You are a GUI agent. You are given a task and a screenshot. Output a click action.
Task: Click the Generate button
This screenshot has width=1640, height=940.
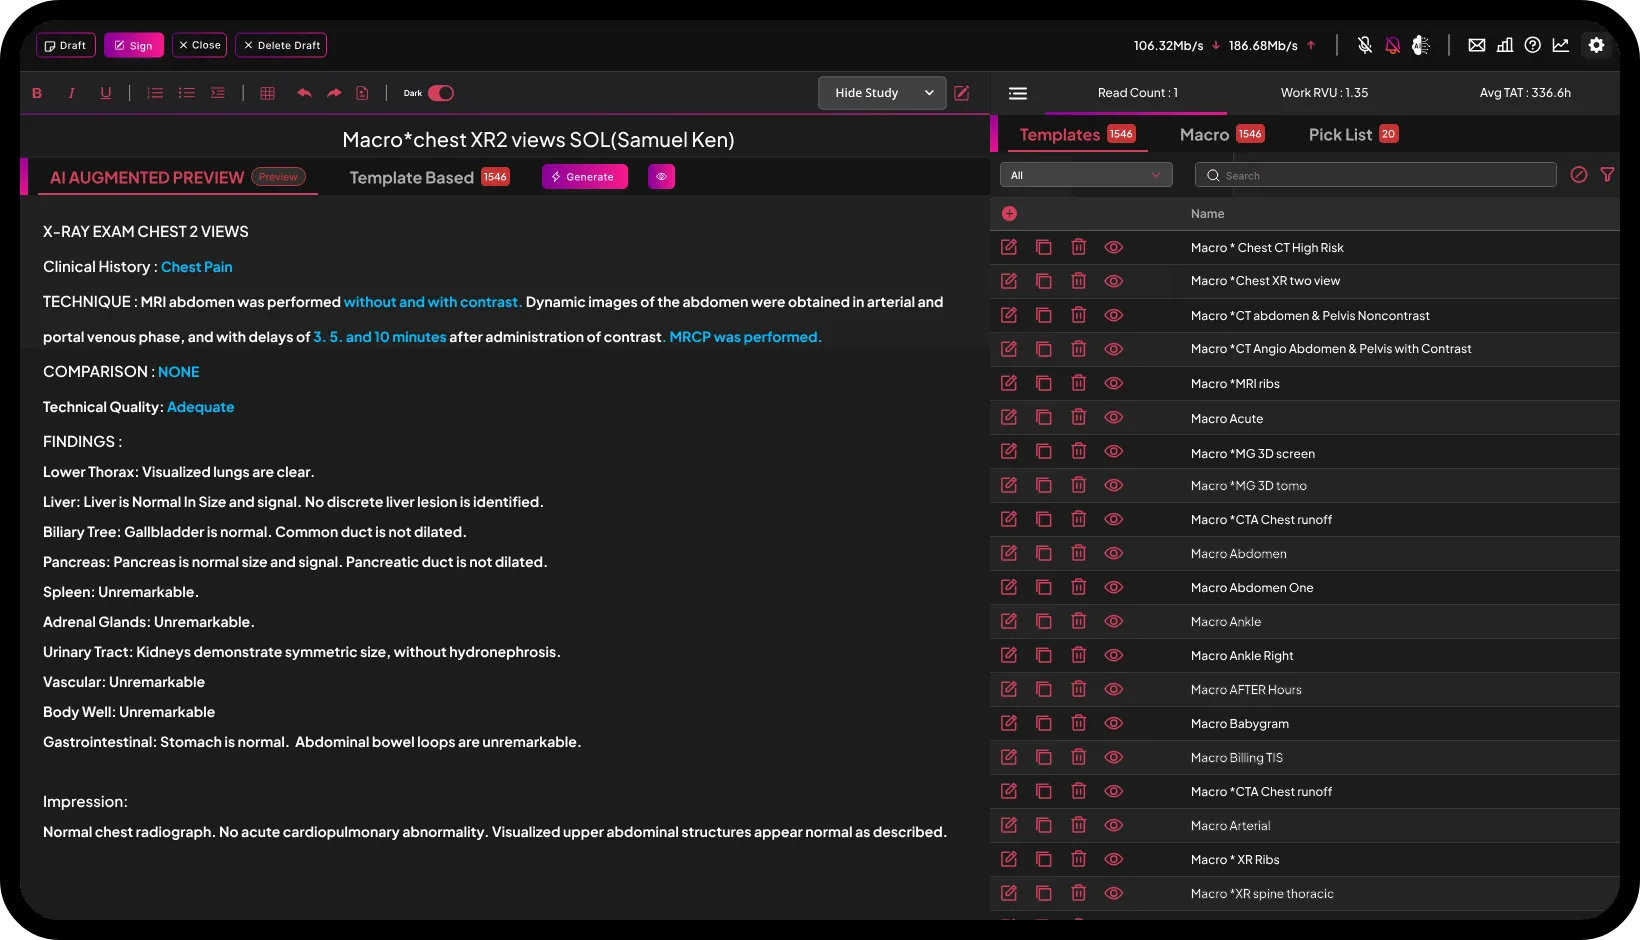584,177
